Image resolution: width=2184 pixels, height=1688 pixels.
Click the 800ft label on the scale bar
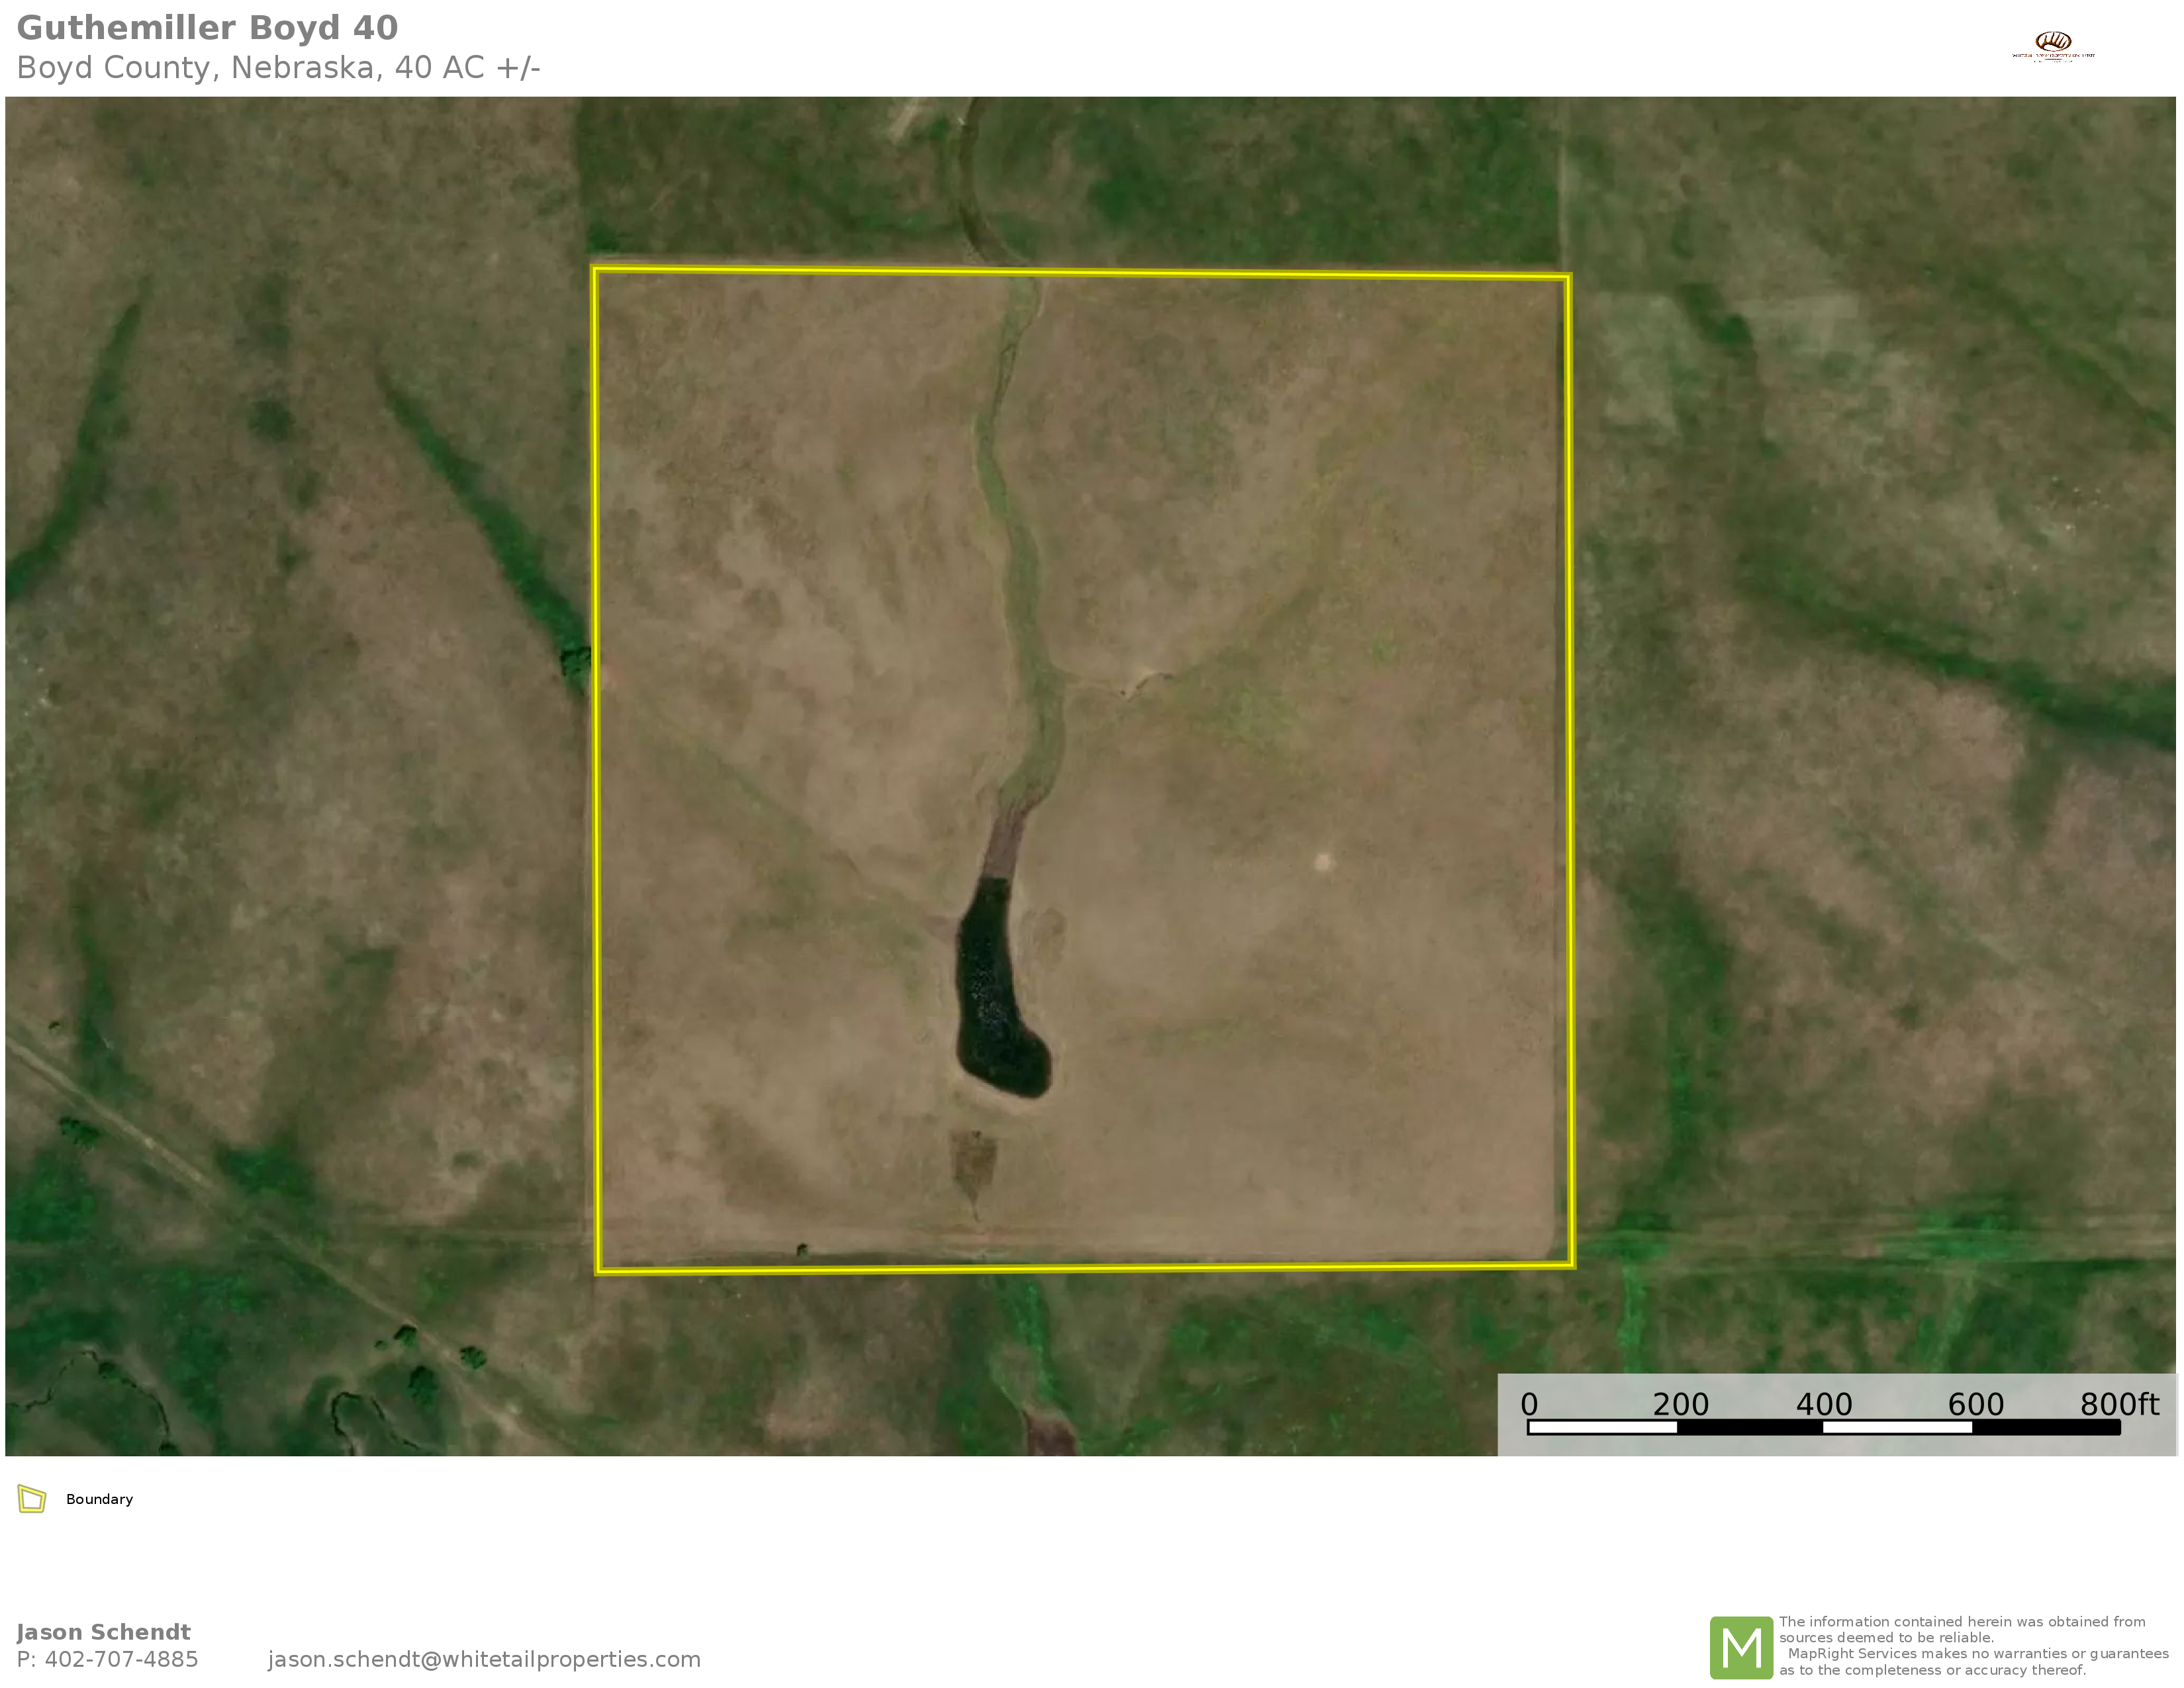[x=2119, y=1404]
